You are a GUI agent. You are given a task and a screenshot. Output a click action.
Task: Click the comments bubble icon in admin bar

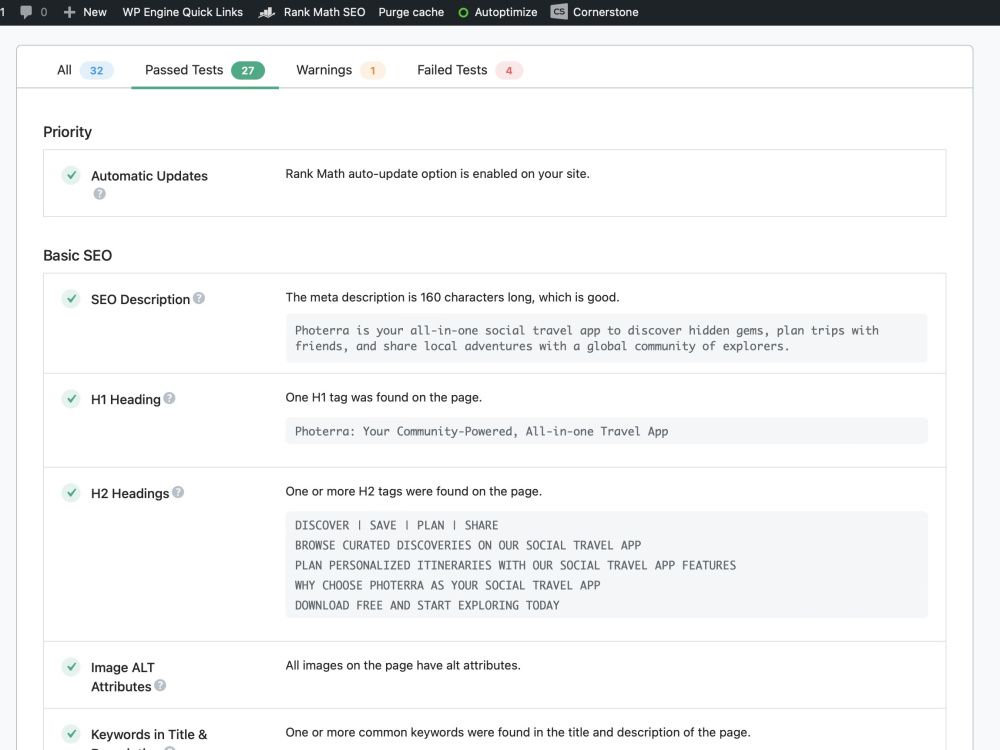(x=26, y=12)
